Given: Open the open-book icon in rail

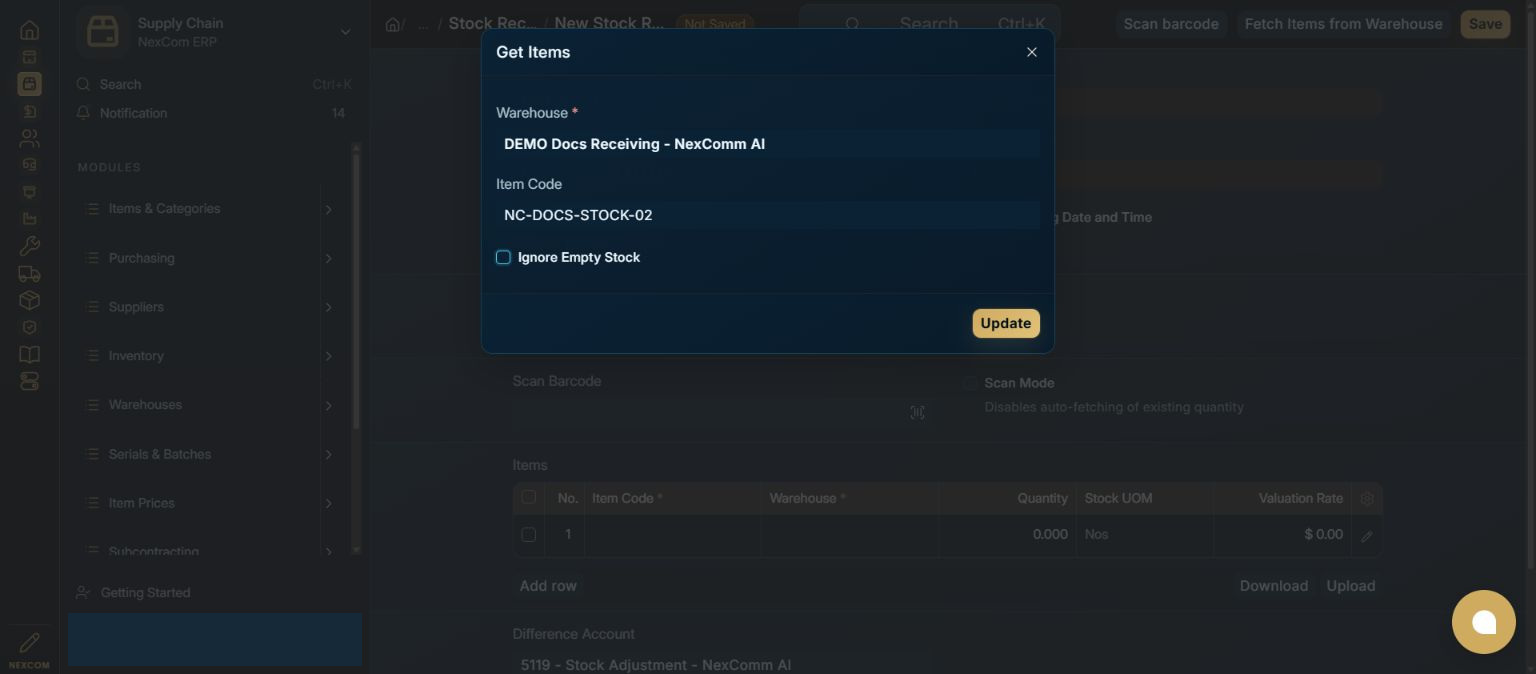Looking at the screenshot, I should (x=29, y=354).
